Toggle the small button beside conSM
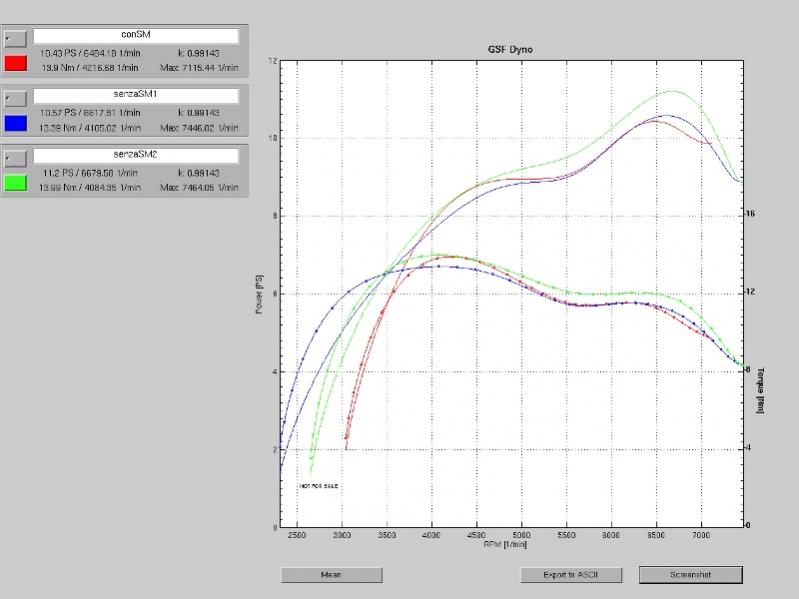The width and height of the screenshot is (799, 599). click(15, 39)
